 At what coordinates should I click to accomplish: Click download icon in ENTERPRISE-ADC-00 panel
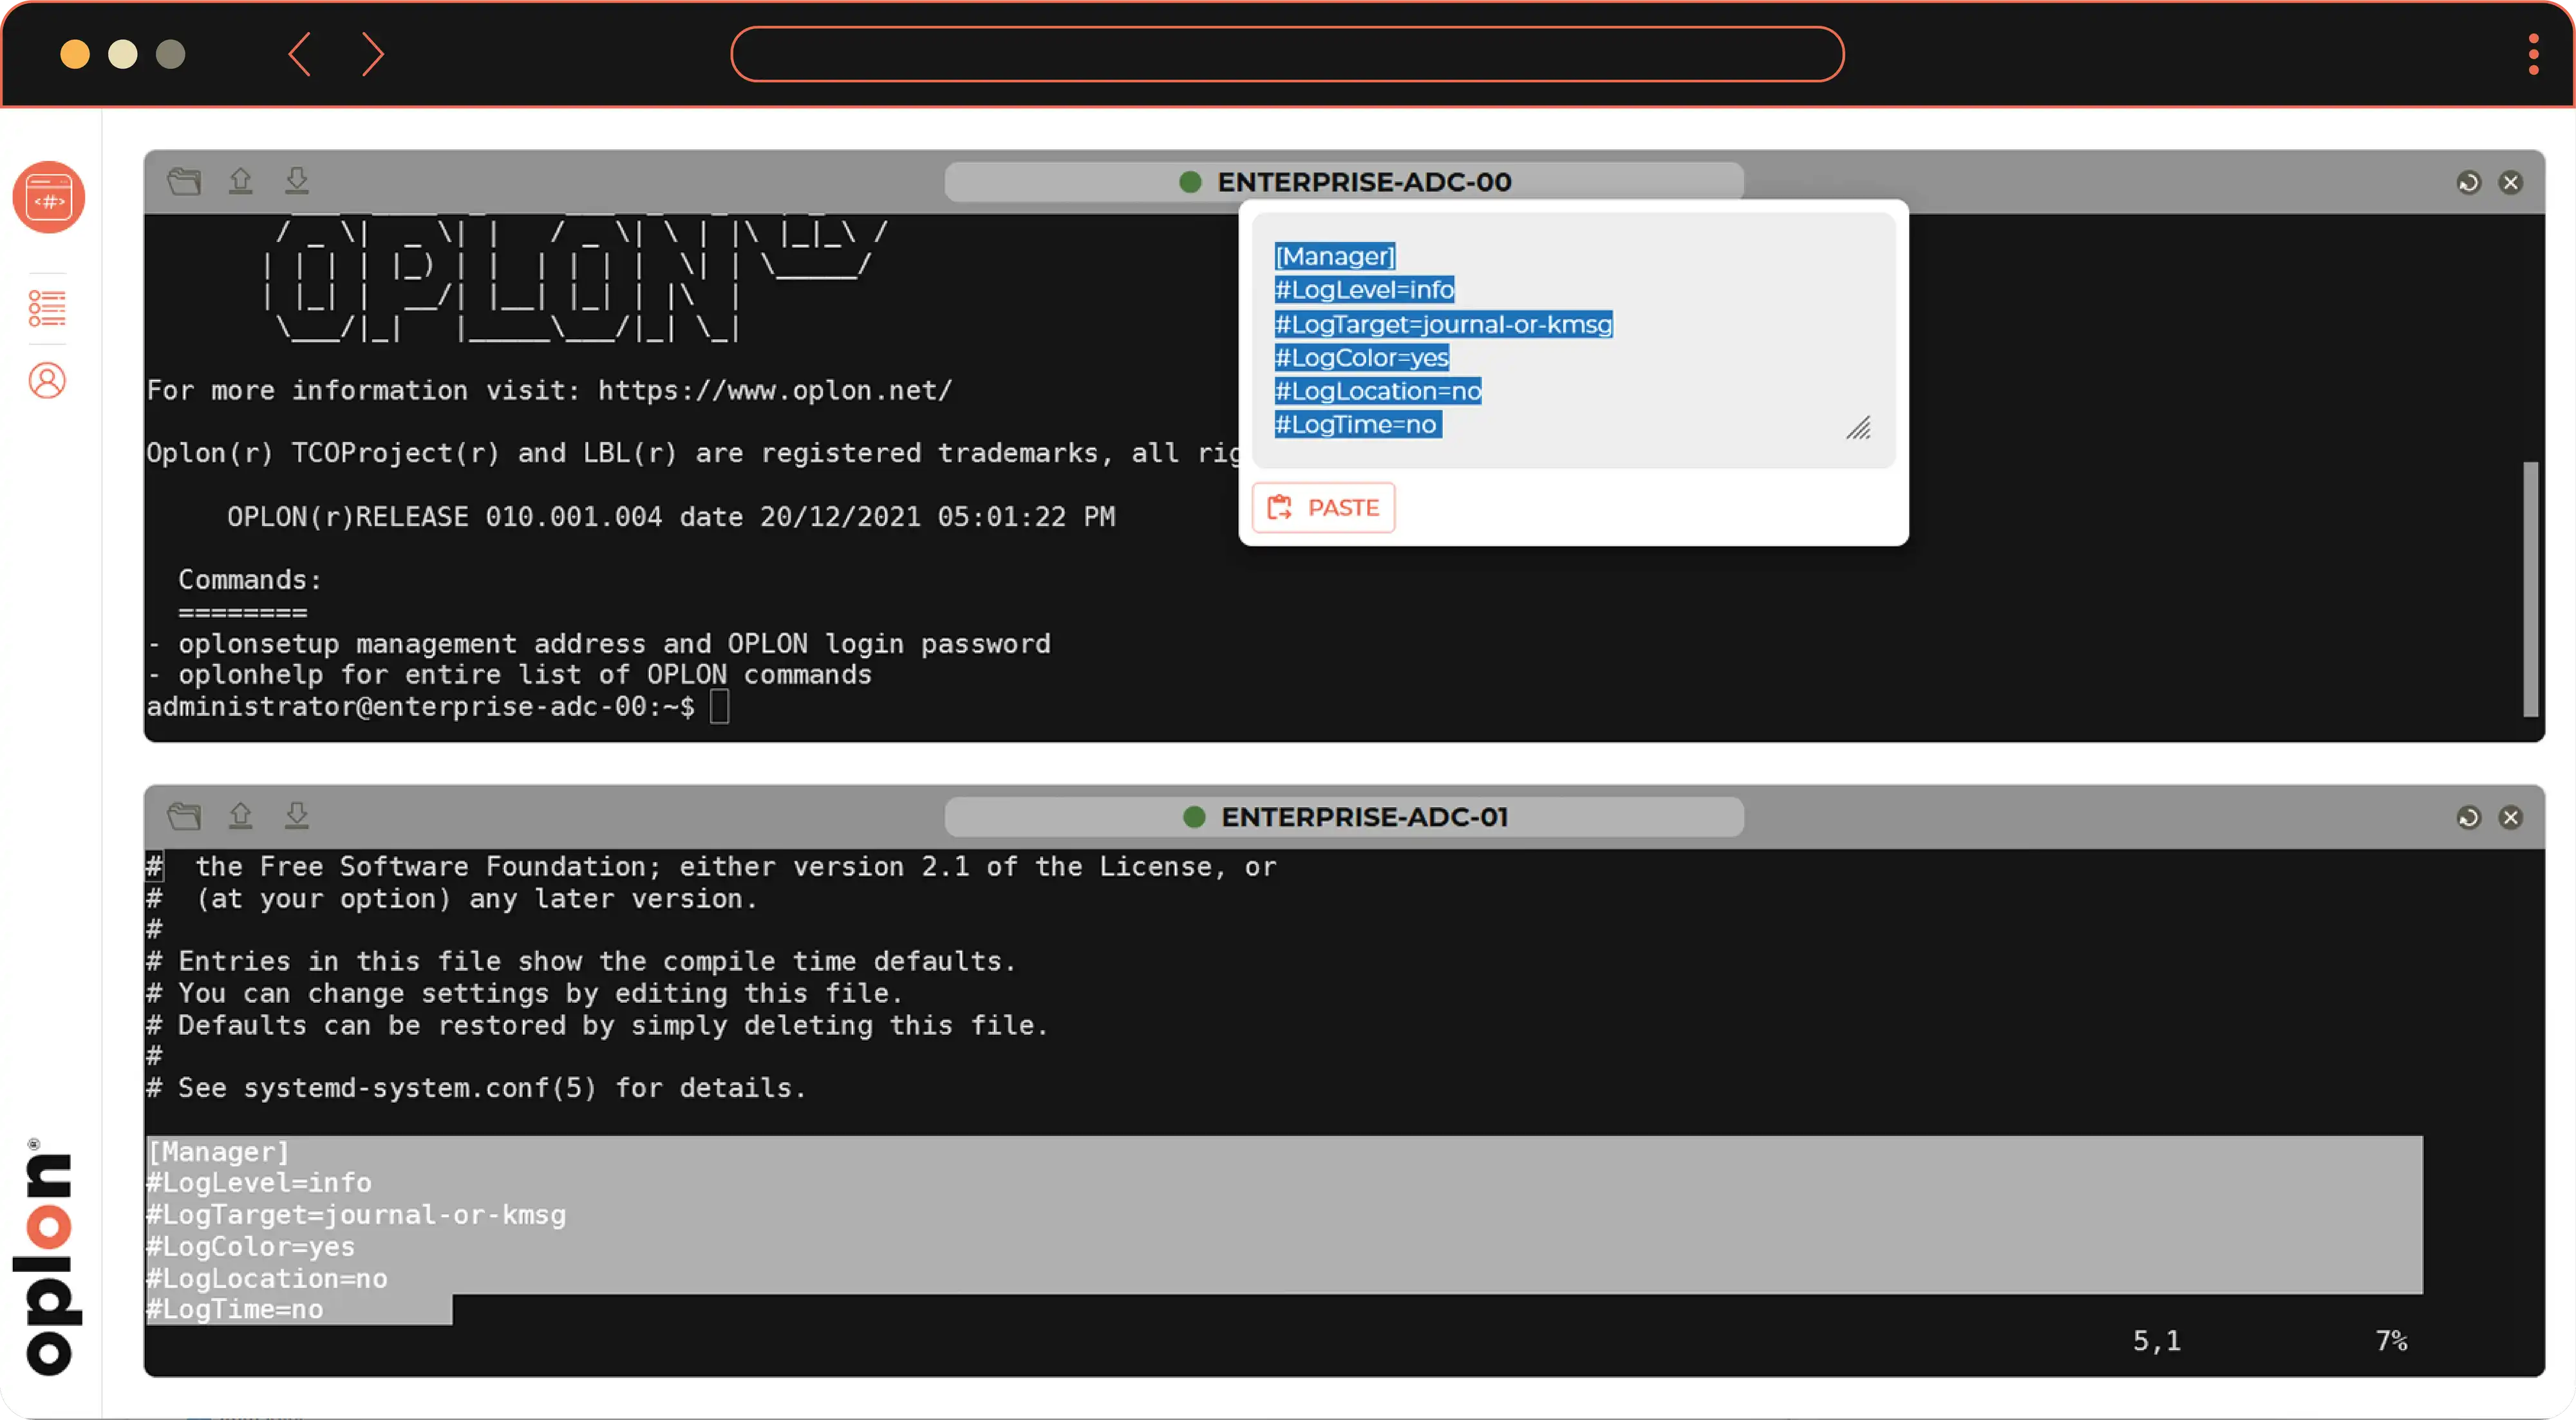(297, 180)
